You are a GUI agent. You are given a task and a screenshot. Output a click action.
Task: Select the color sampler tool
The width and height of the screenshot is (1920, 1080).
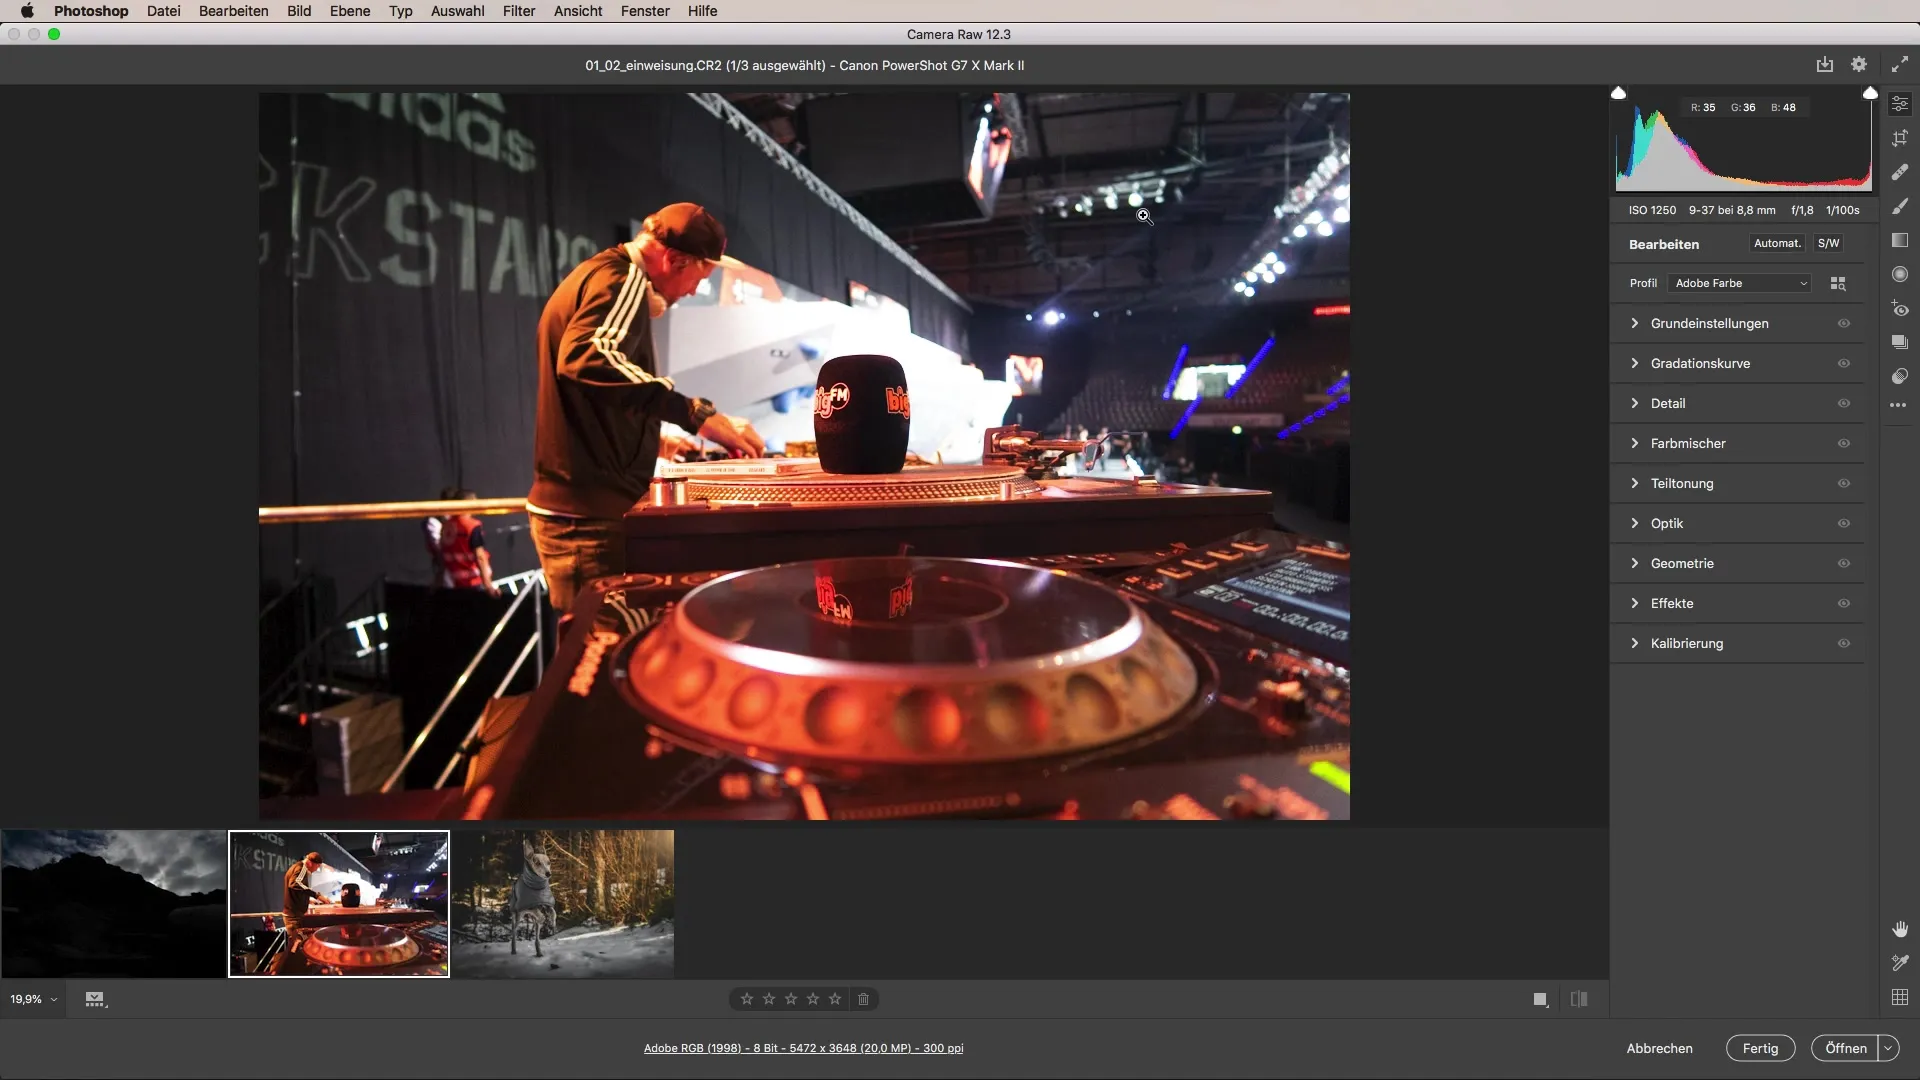tap(1900, 963)
